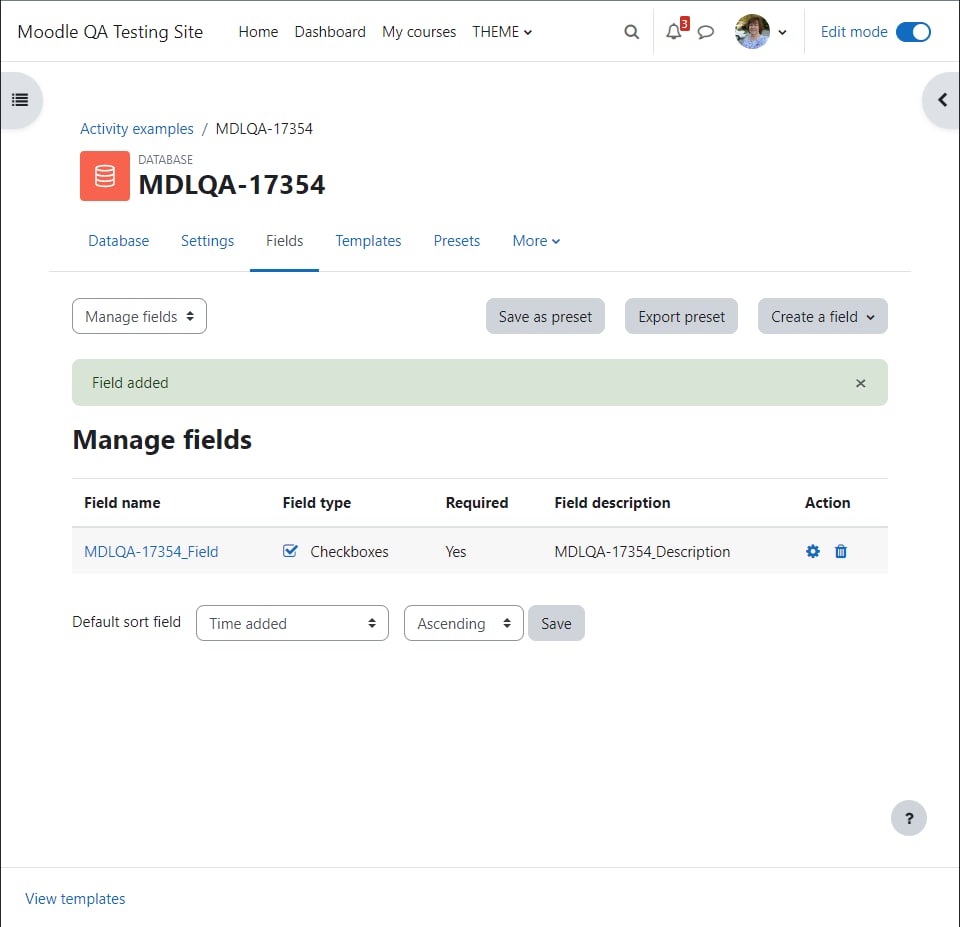This screenshot has height=927, width=960.
Task: Open the help question mark button
Action: tap(909, 818)
